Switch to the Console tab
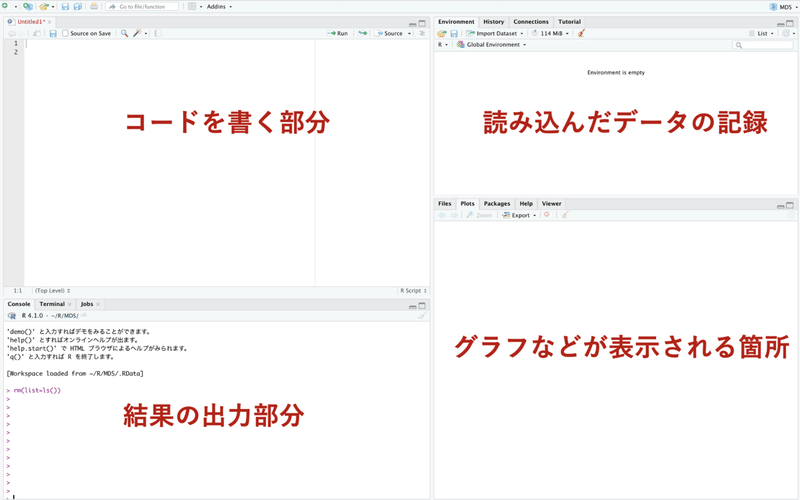This screenshot has height=500, width=800. click(19, 304)
